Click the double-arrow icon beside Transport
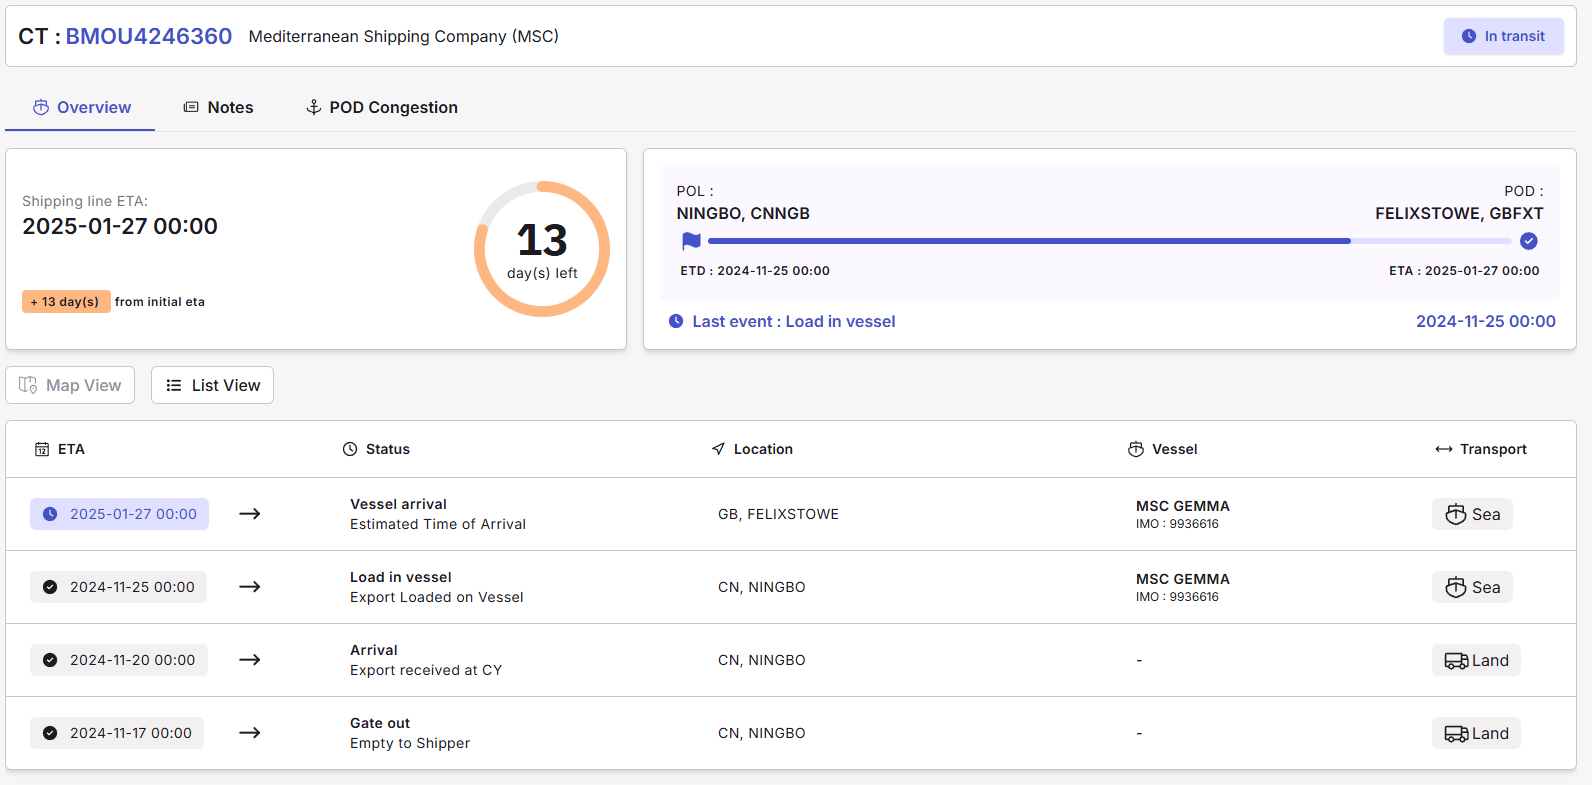This screenshot has width=1592, height=785. click(x=1443, y=449)
